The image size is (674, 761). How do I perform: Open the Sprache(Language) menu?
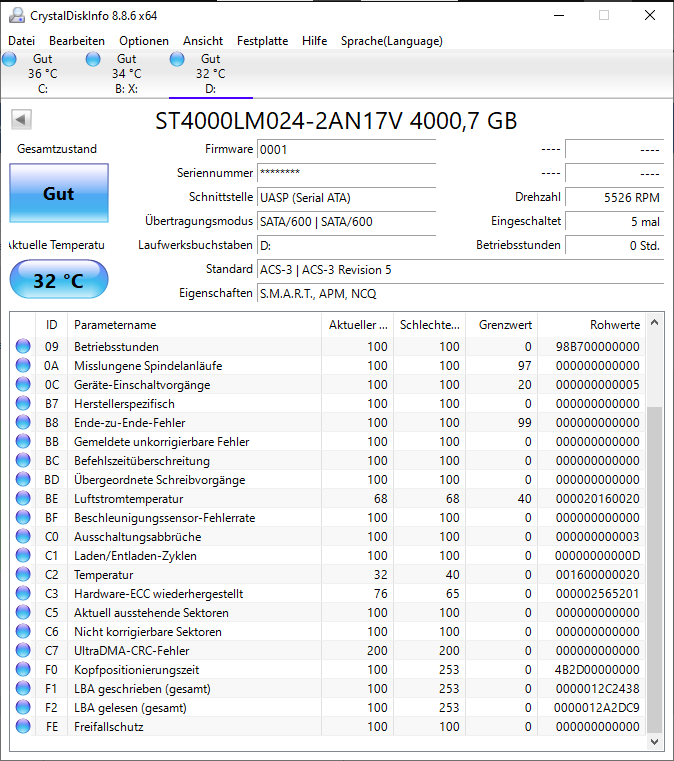[x=392, y=41]
